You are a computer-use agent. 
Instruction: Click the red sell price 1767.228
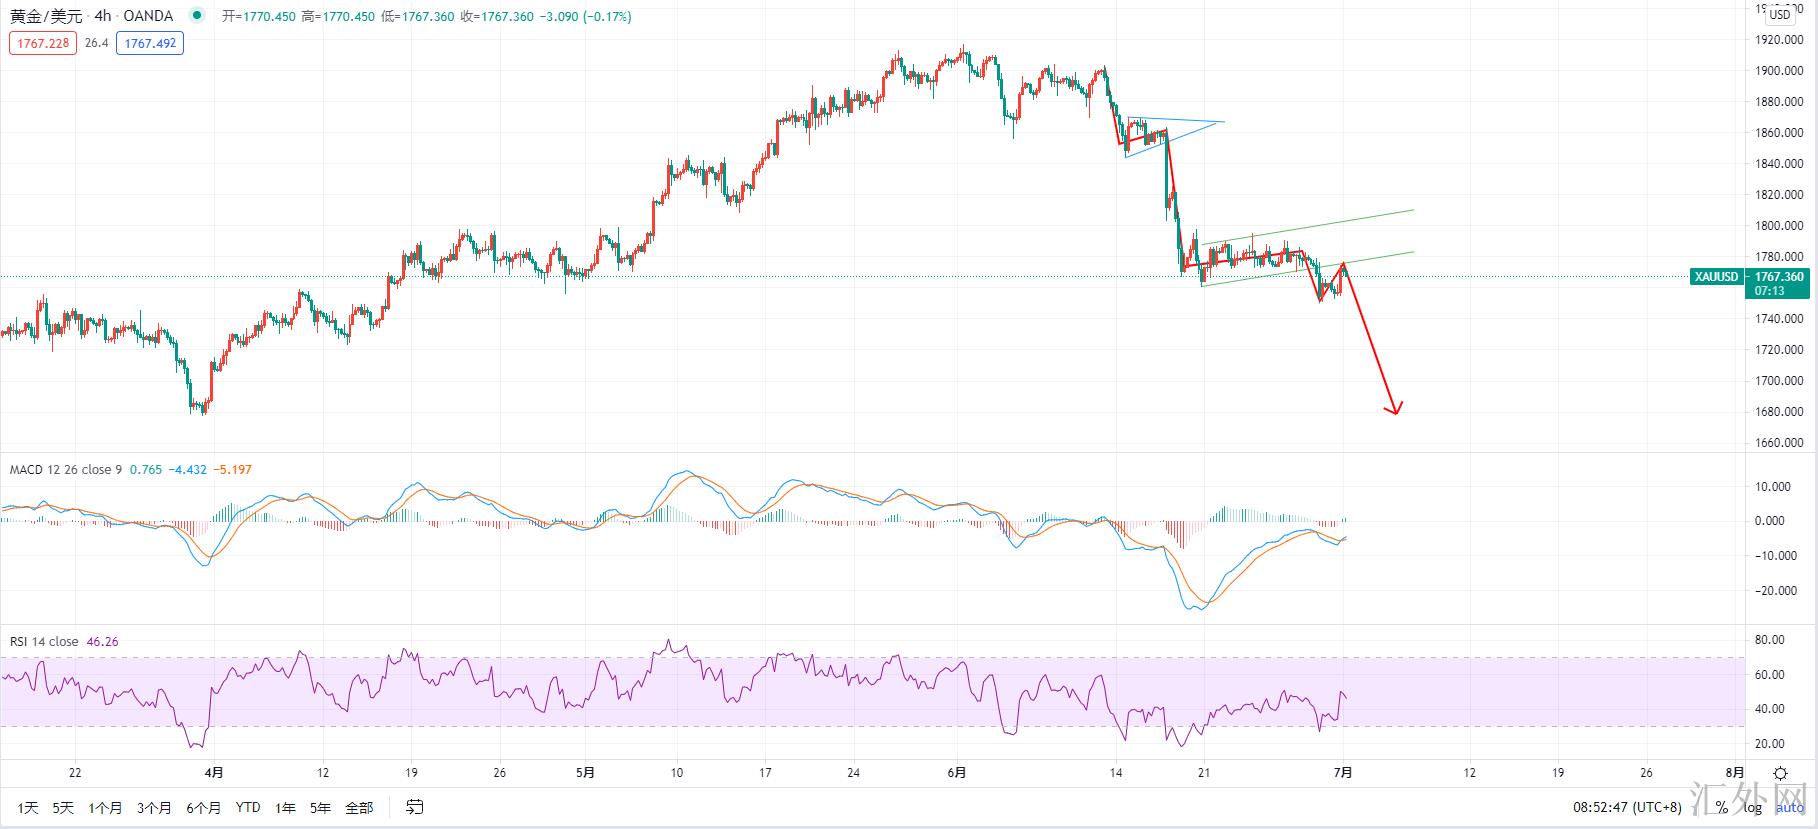click(x=43, y=43)
